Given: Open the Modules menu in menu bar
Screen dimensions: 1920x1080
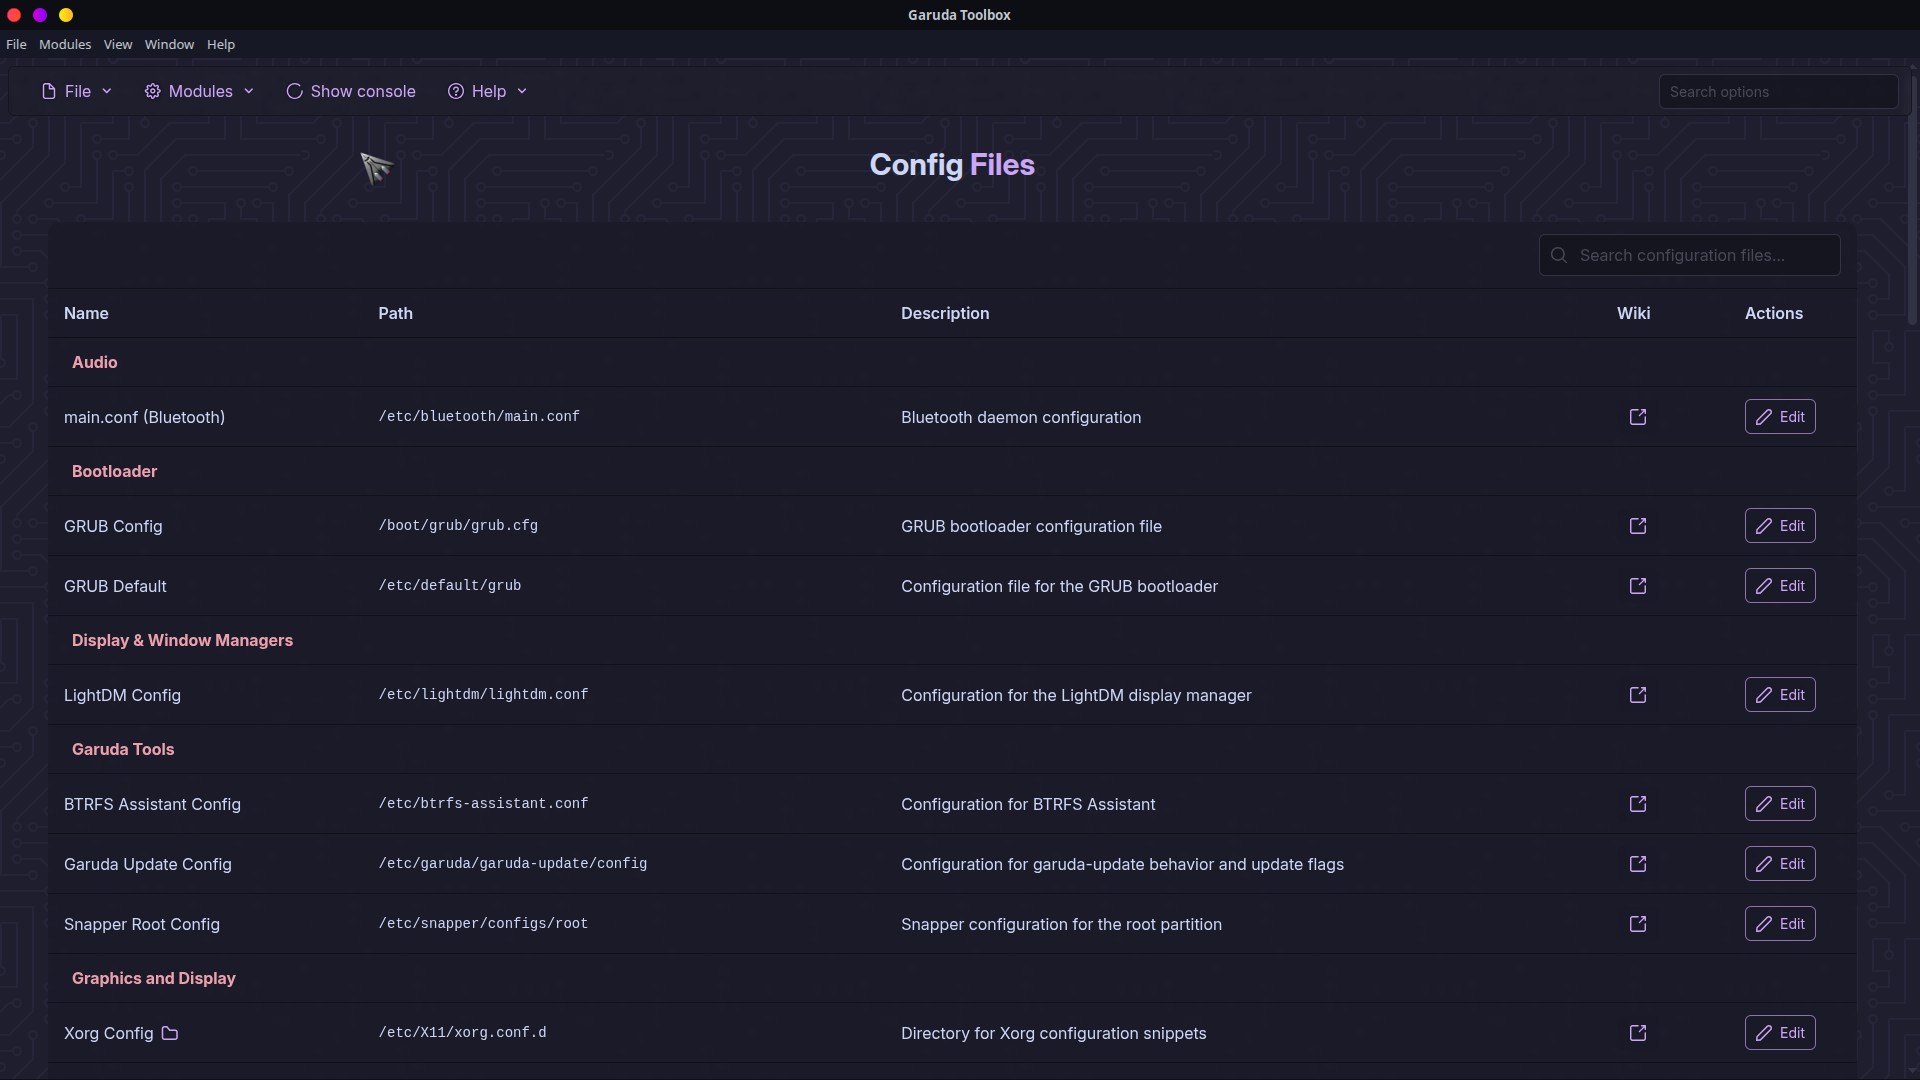Looking at the screenshot, I should tap(65, 44).
